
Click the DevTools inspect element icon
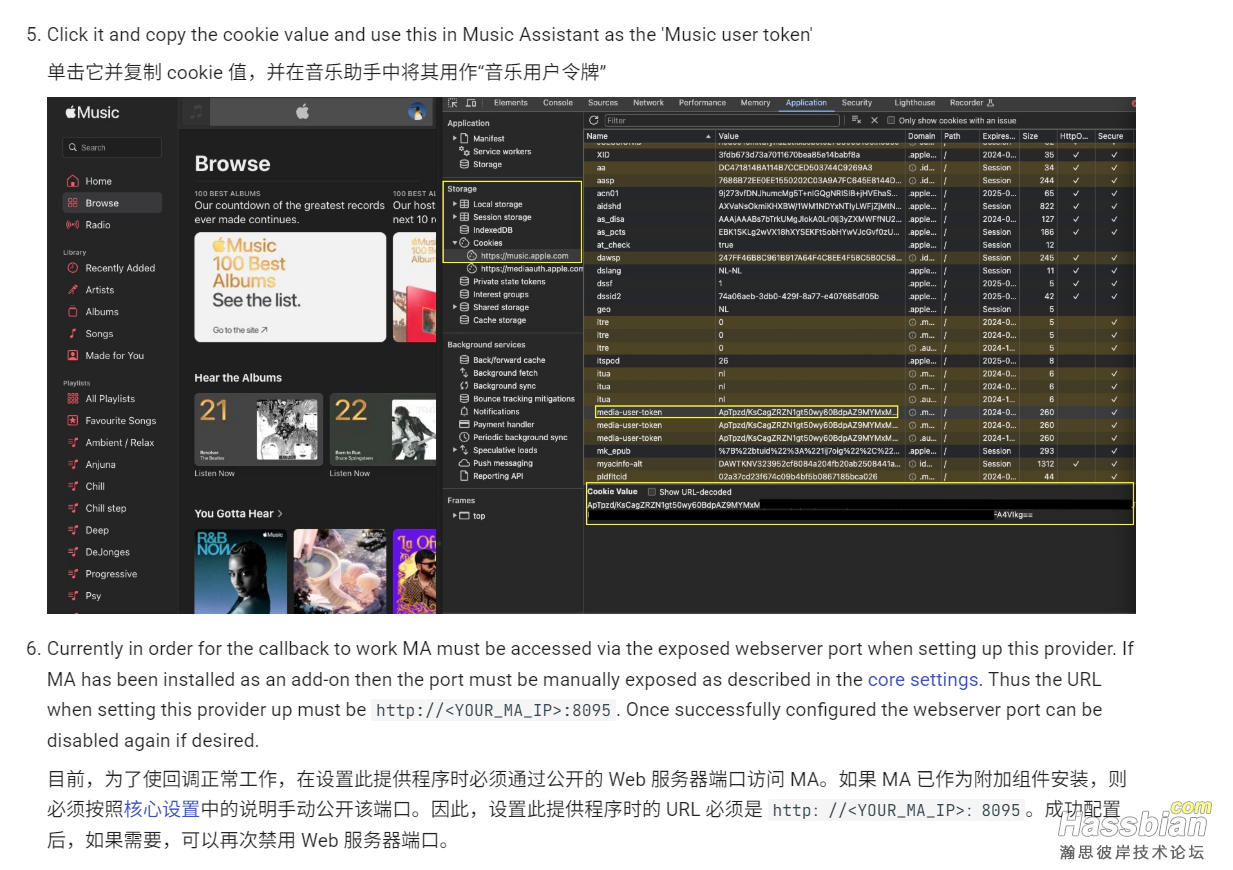click(x=453, y=103)
